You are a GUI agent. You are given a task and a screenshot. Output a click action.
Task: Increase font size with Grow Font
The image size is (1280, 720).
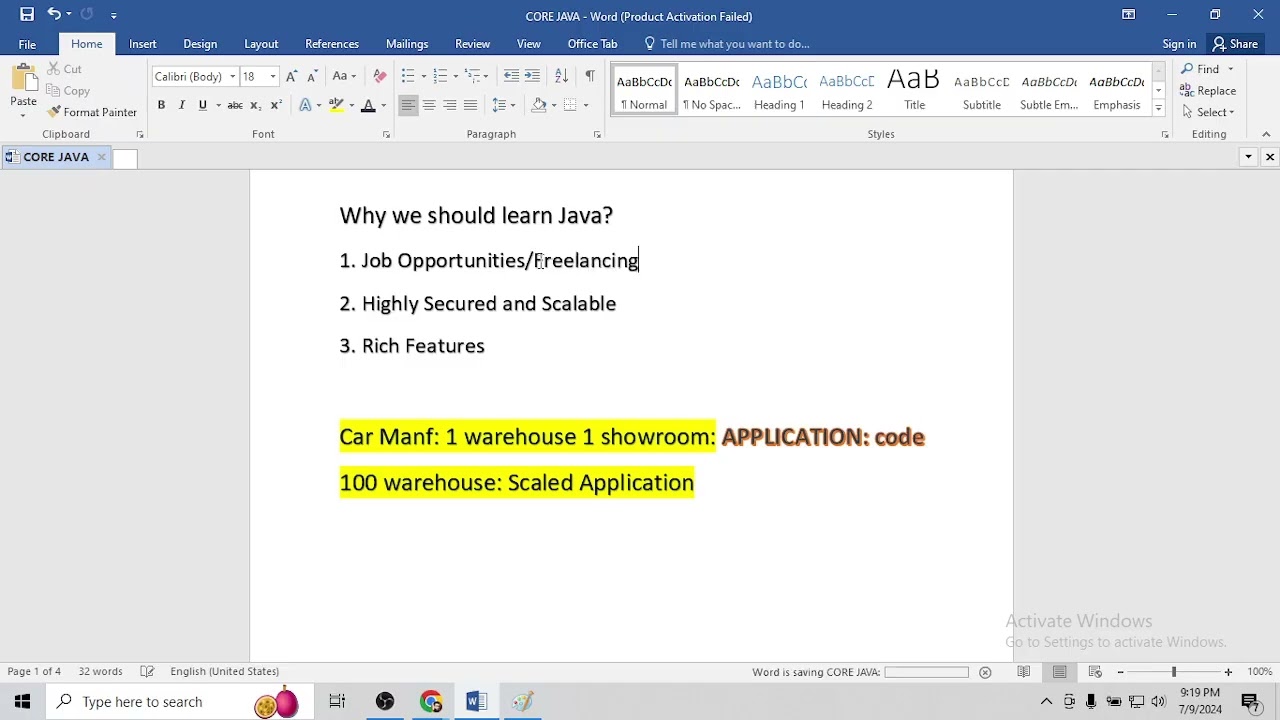pyautogui.click(x=291, y=76)
